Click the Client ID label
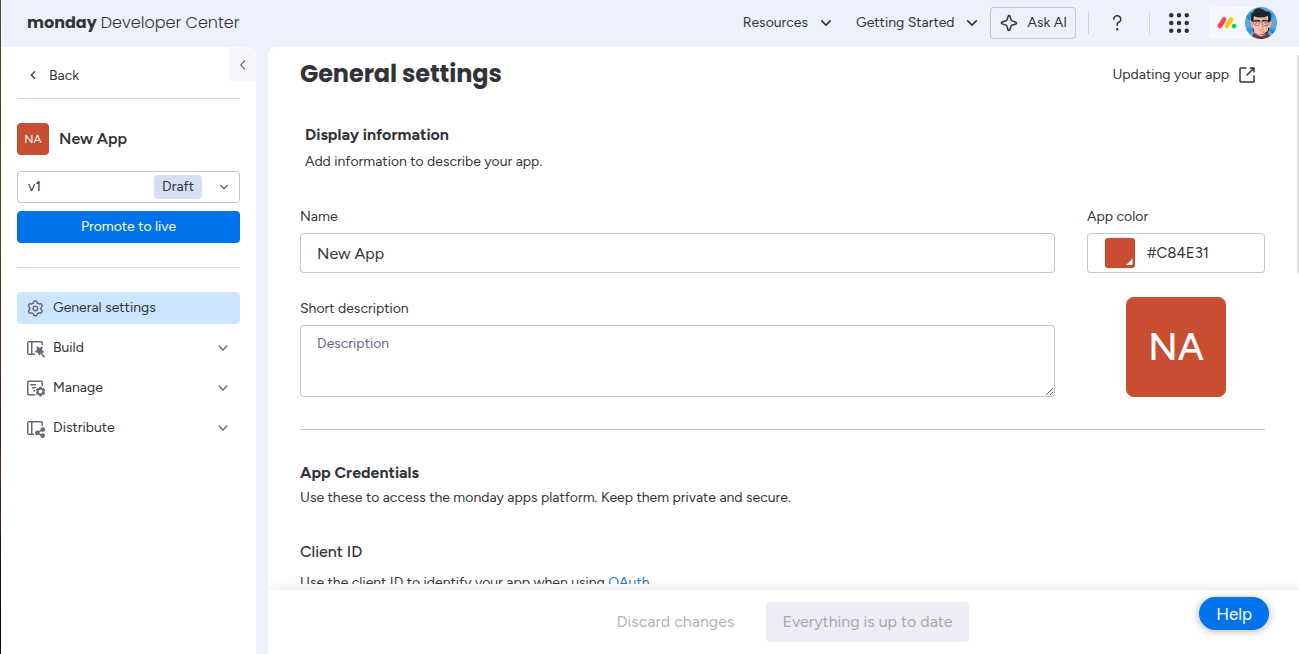Screen dimensions: 1299x654 (331, 552)
